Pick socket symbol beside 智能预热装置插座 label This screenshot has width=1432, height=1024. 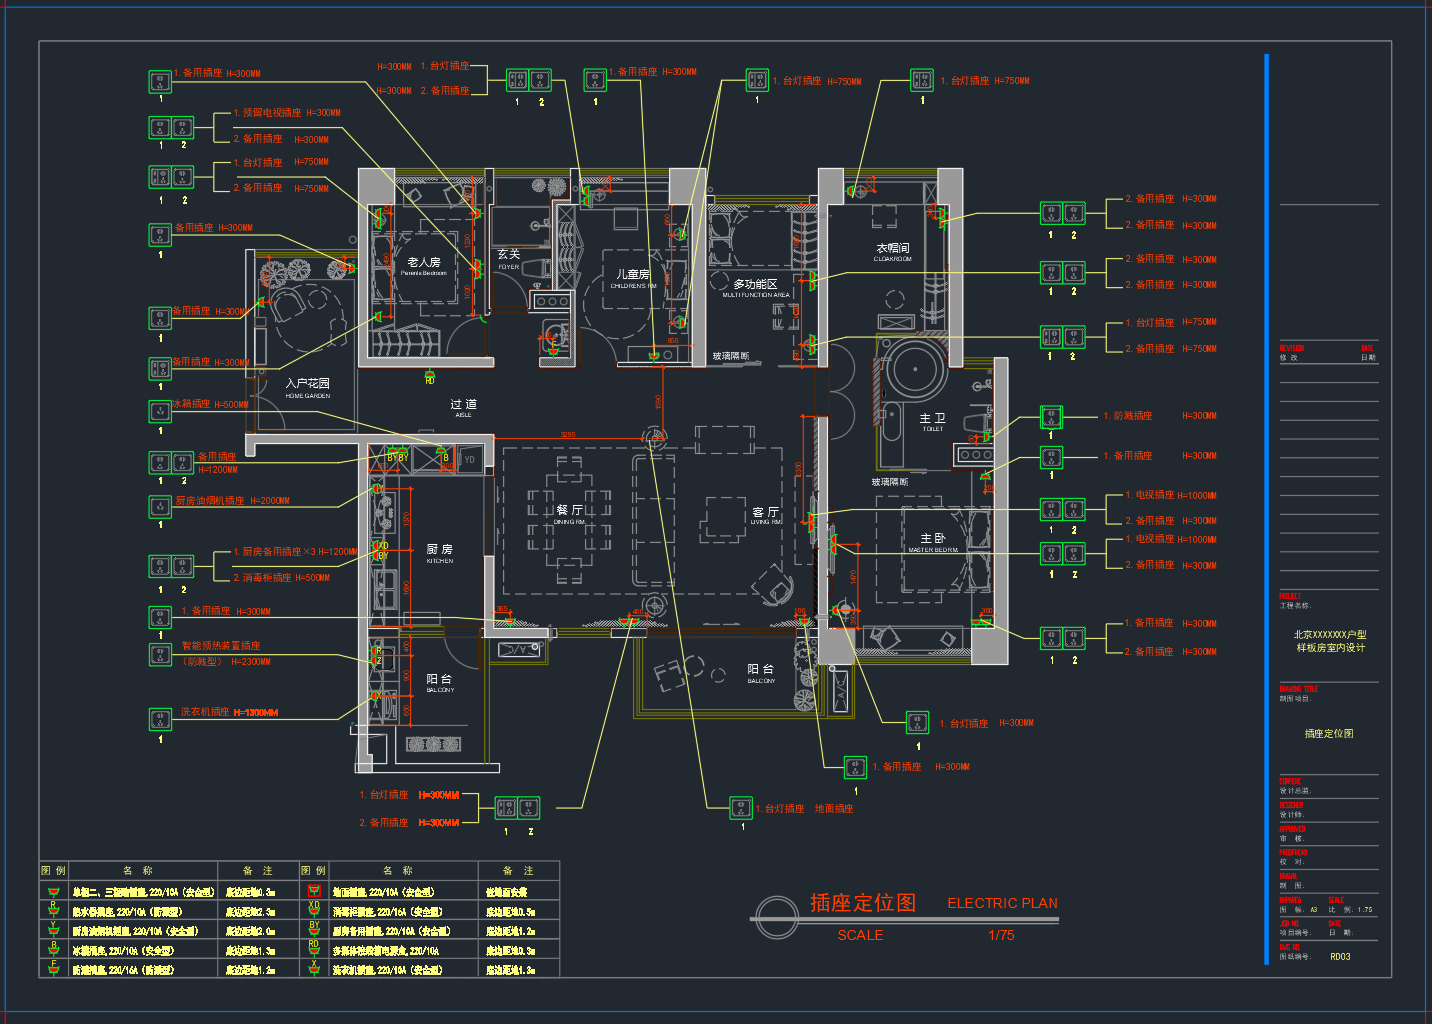coord(160,654)
